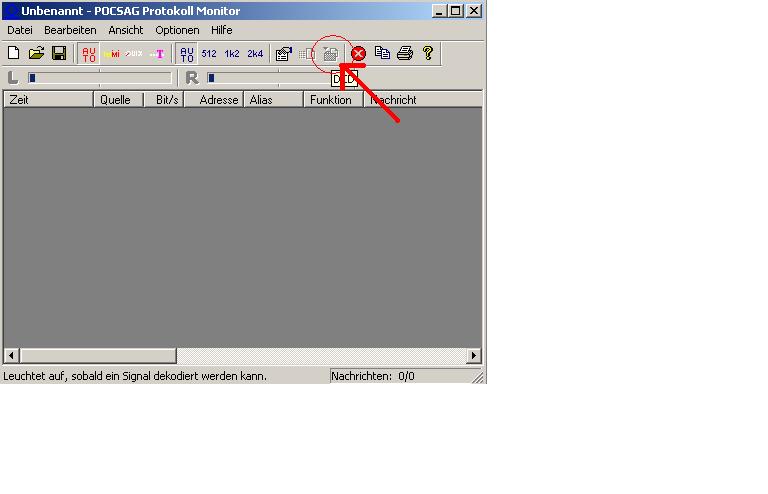Click the Copy icon in toolbar
Screen dimensions: 768x494
(382, 53)
